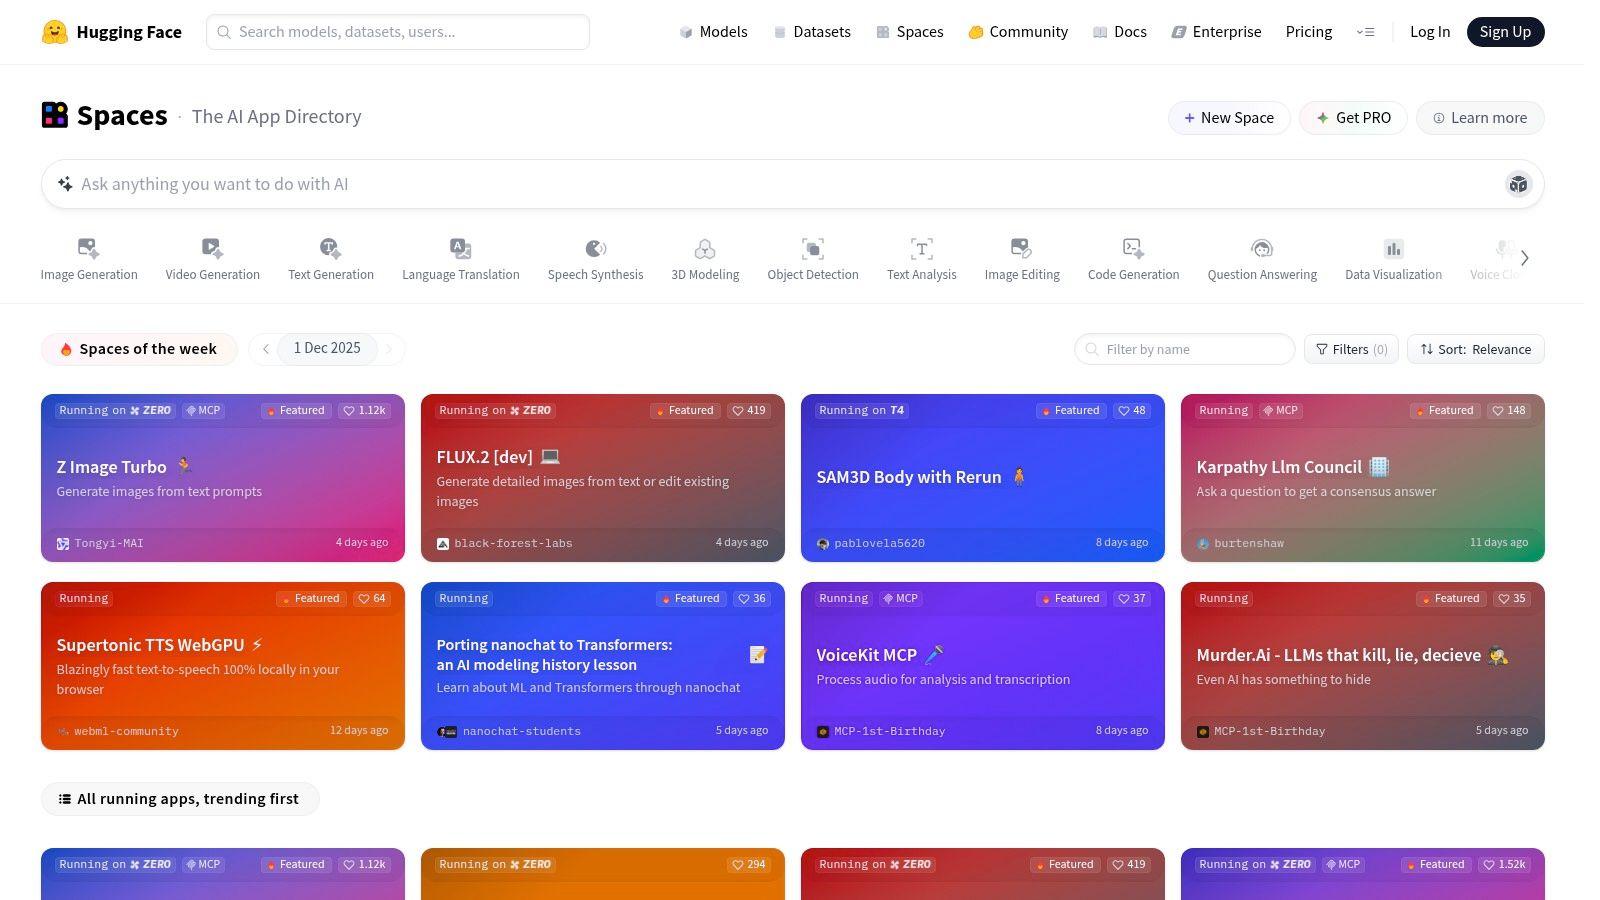Open the Models menu
1600x900 pixels.
(x=713, y=32)
